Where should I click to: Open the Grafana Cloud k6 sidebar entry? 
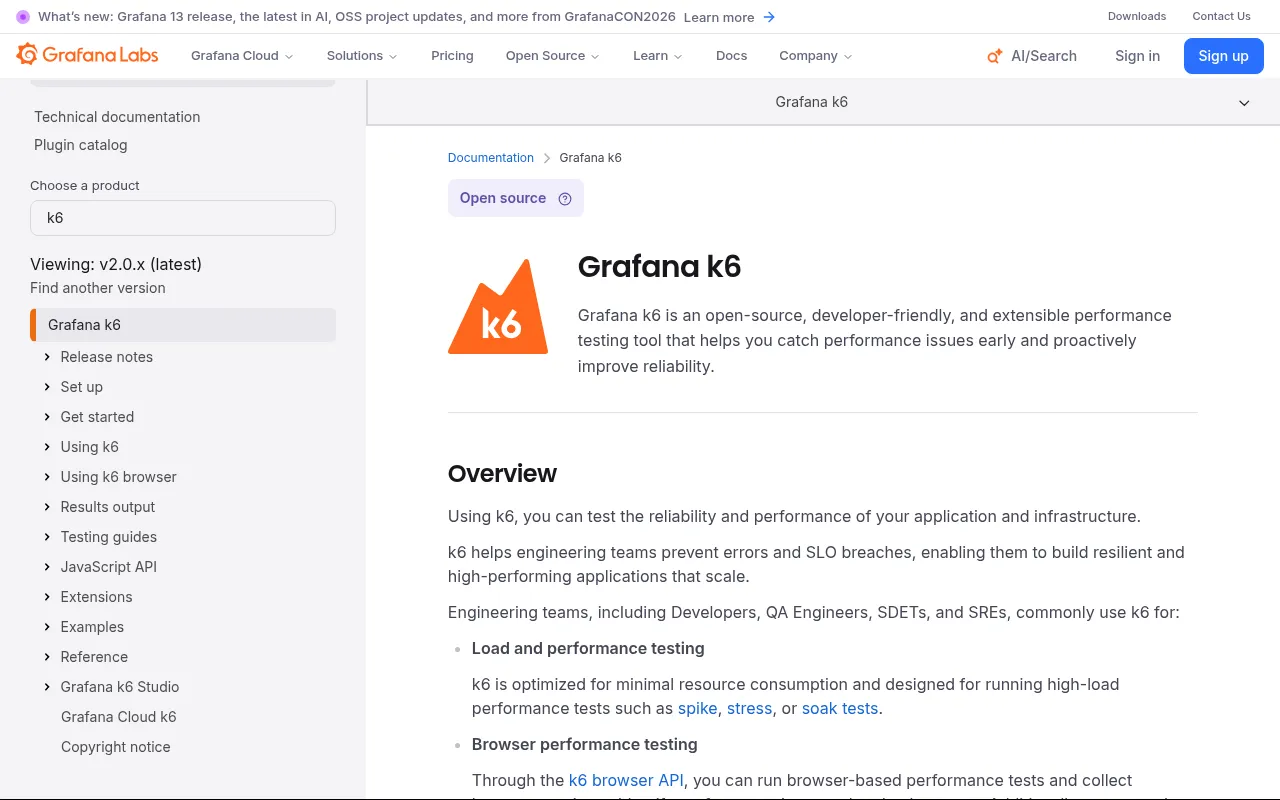[x=119, y=717]
